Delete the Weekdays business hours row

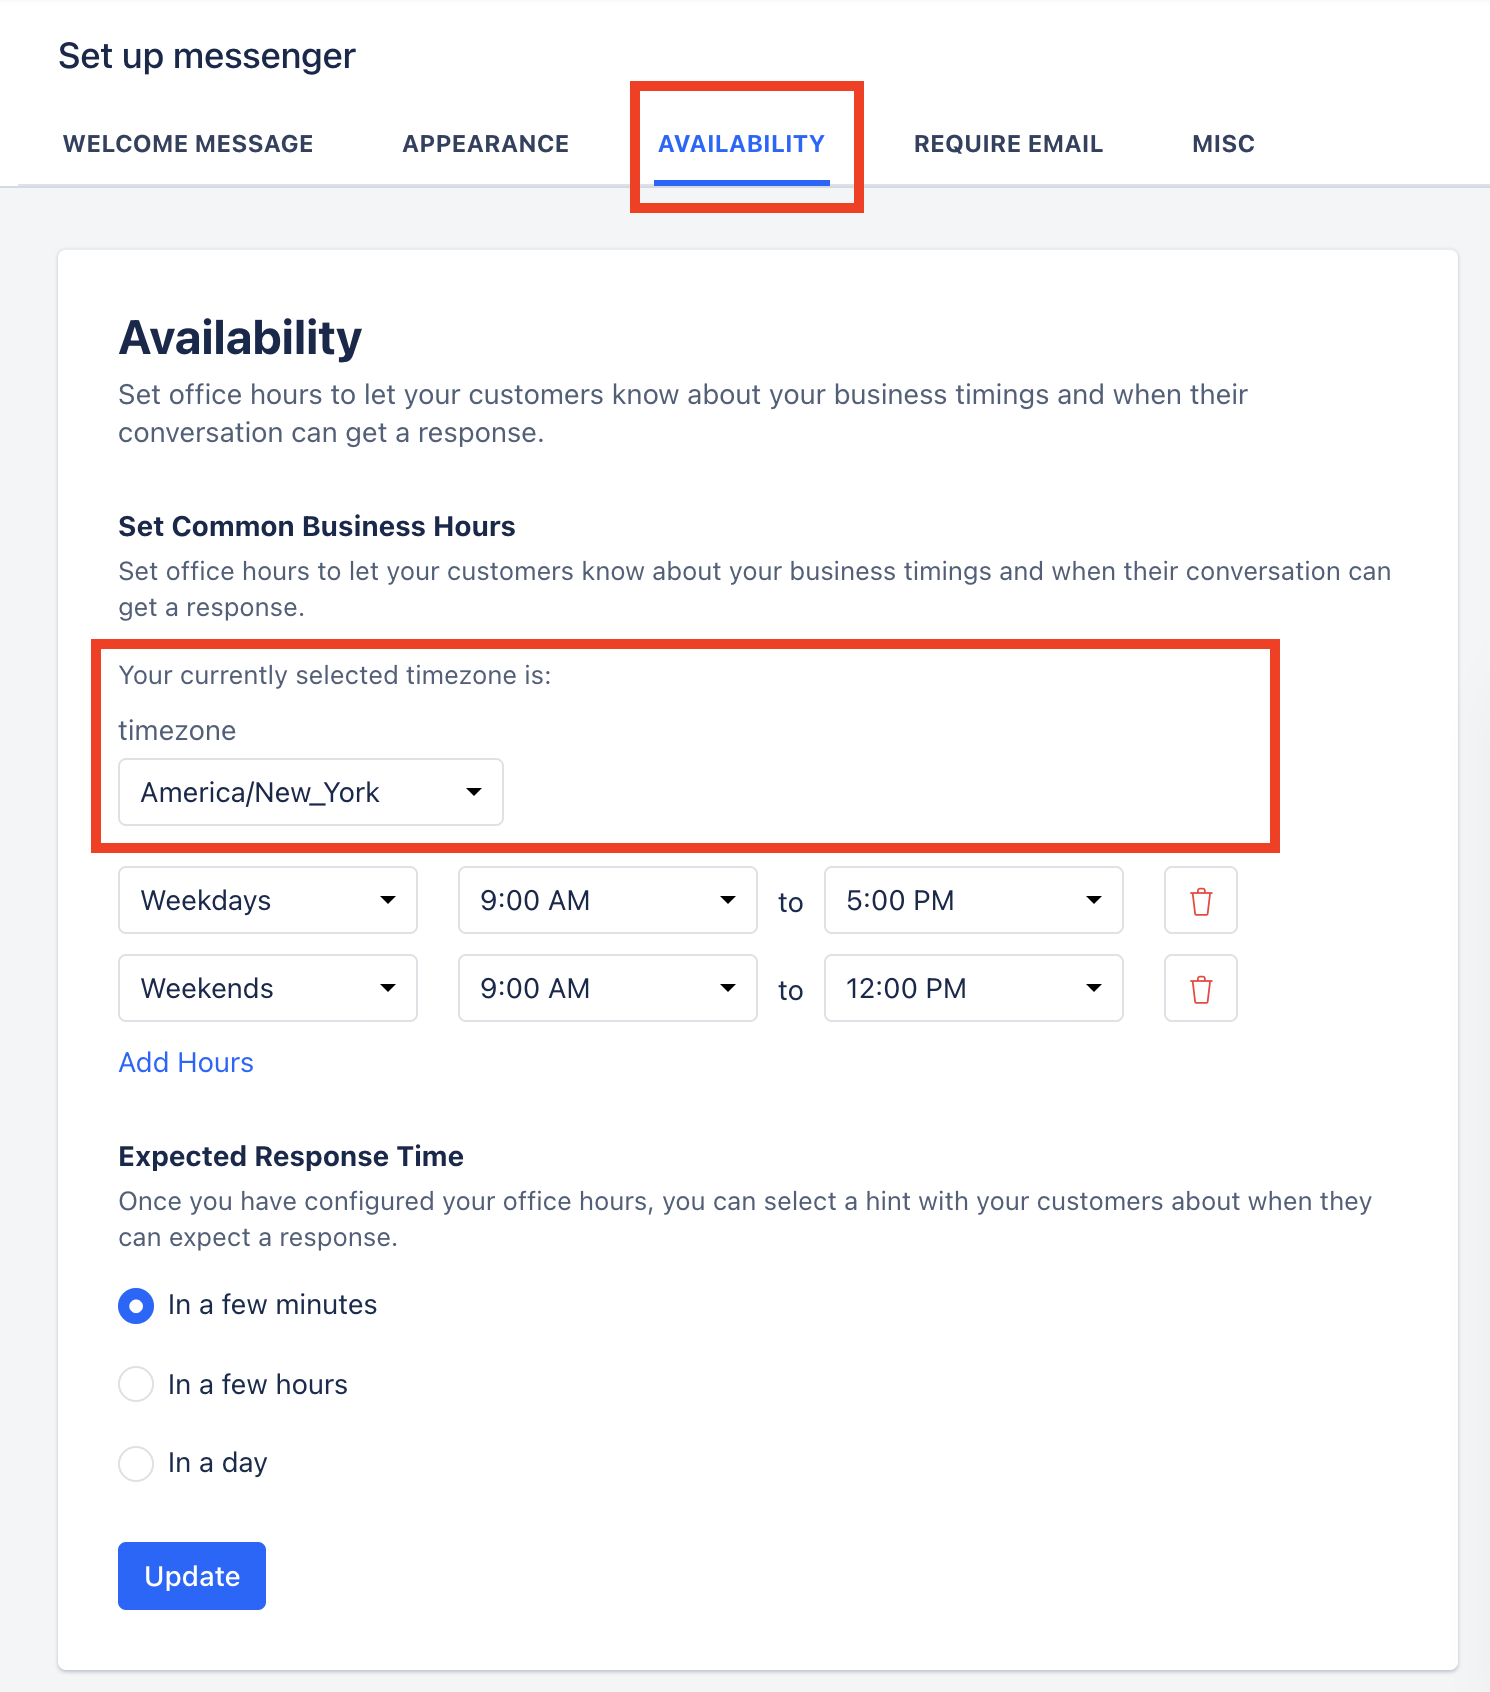click(1200, 900)
